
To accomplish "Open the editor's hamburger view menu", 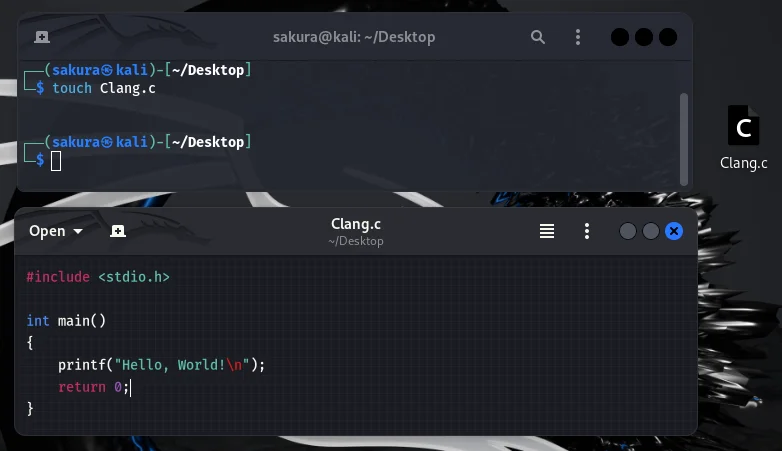I will pos(547,231).
